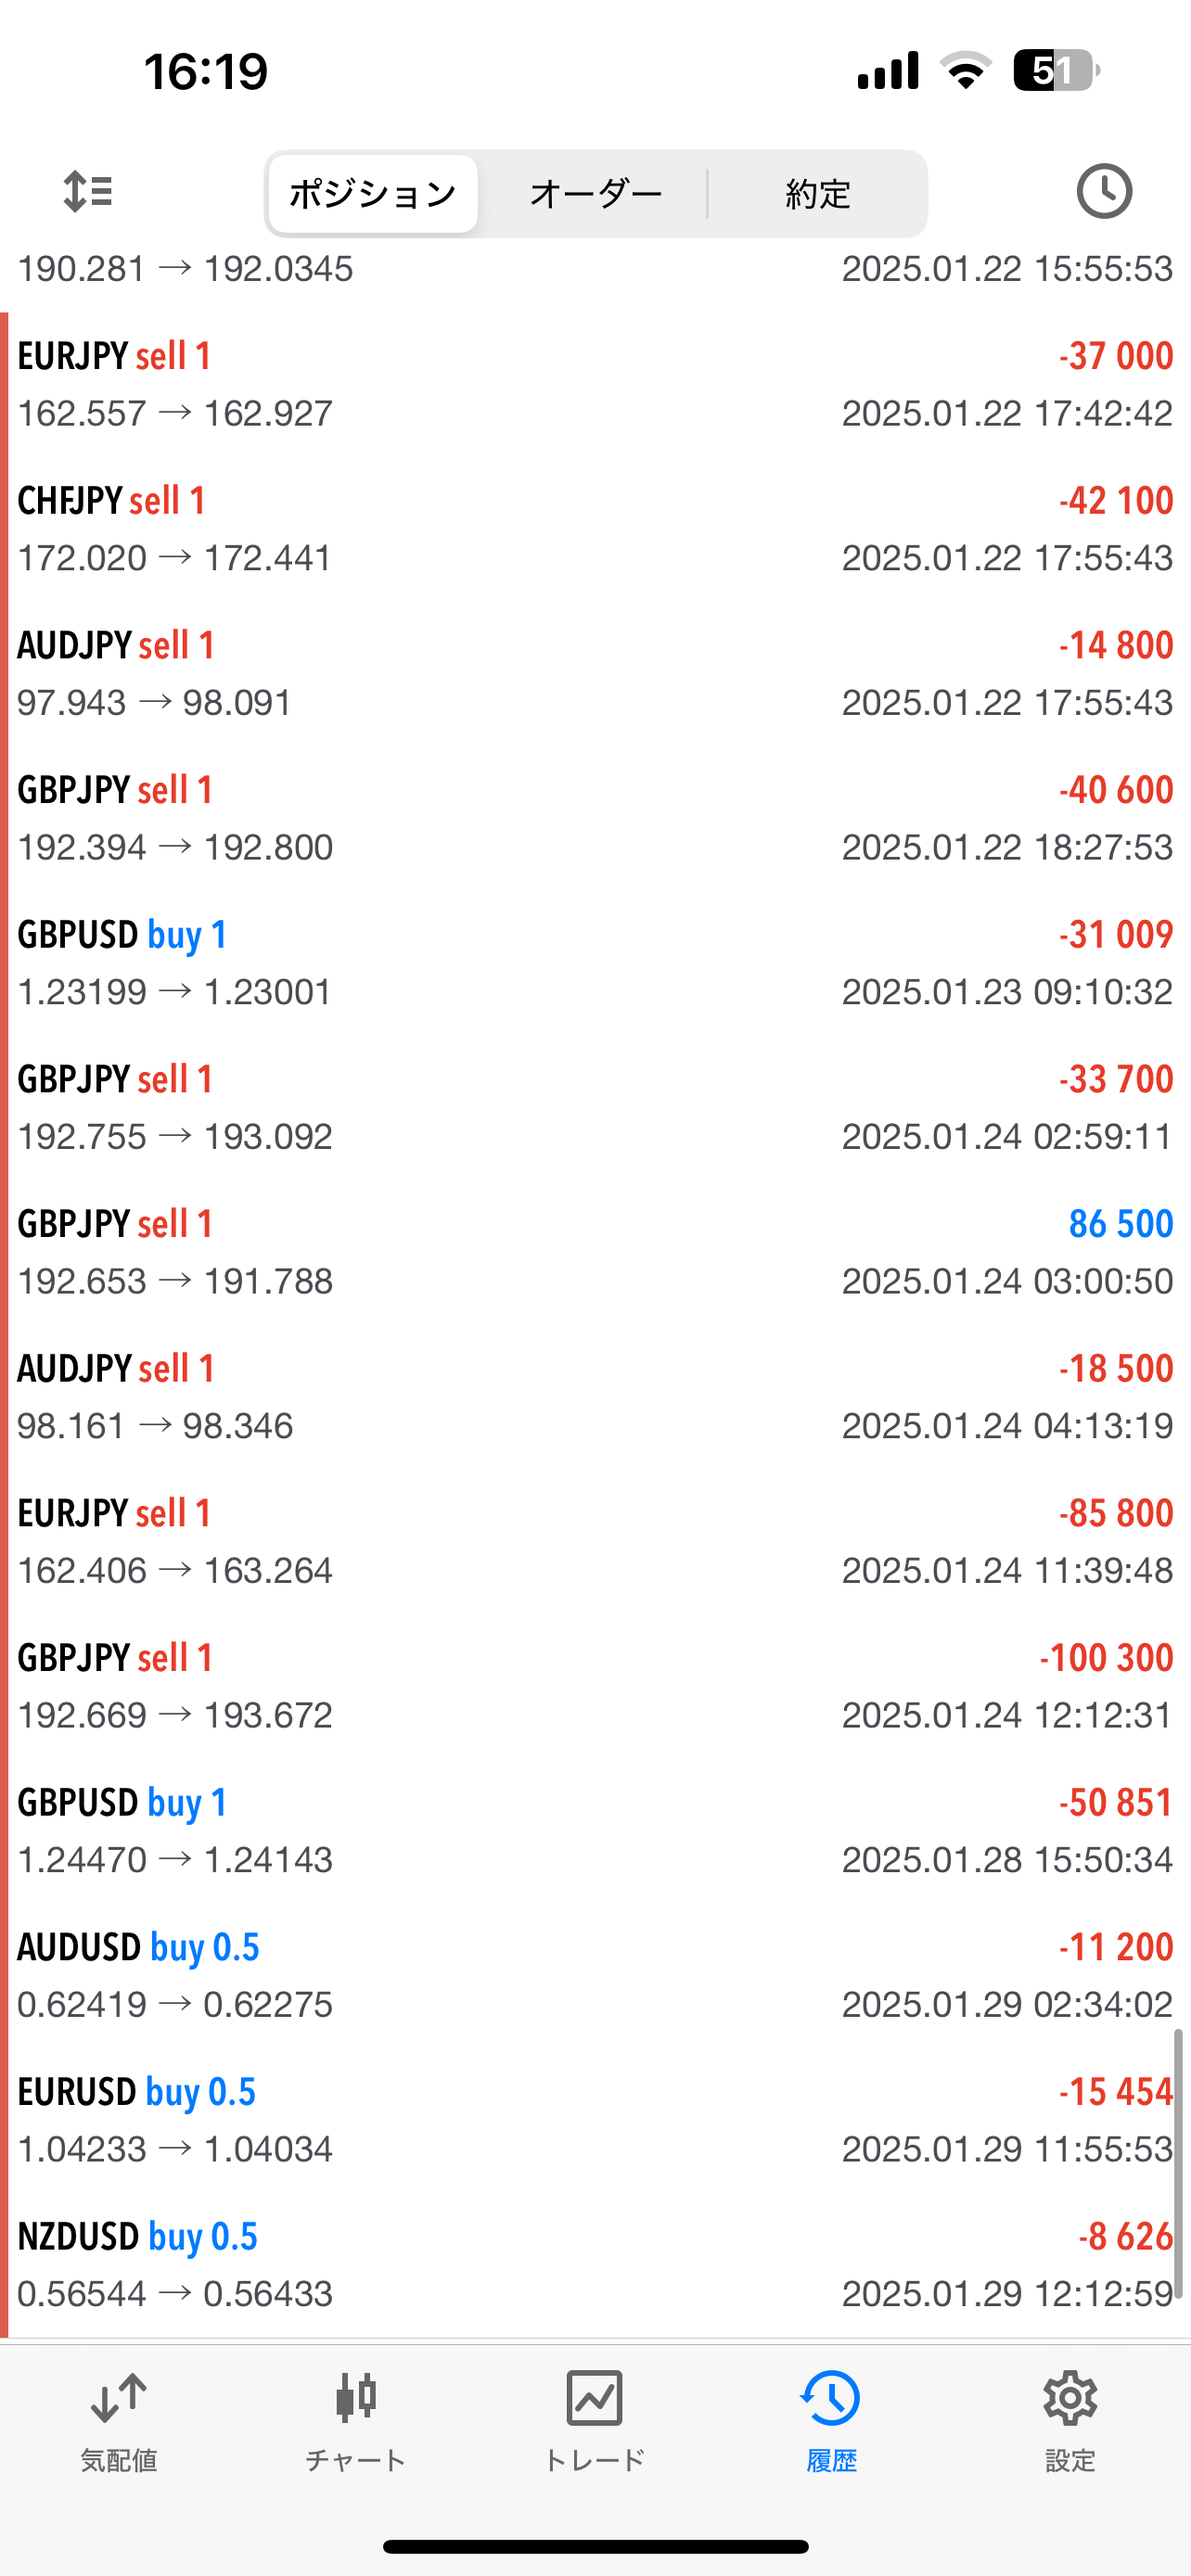This screenshot has height=2576, width=1191.
Task: Tap the home indicator bar
Action: [x=595, y=2546]
